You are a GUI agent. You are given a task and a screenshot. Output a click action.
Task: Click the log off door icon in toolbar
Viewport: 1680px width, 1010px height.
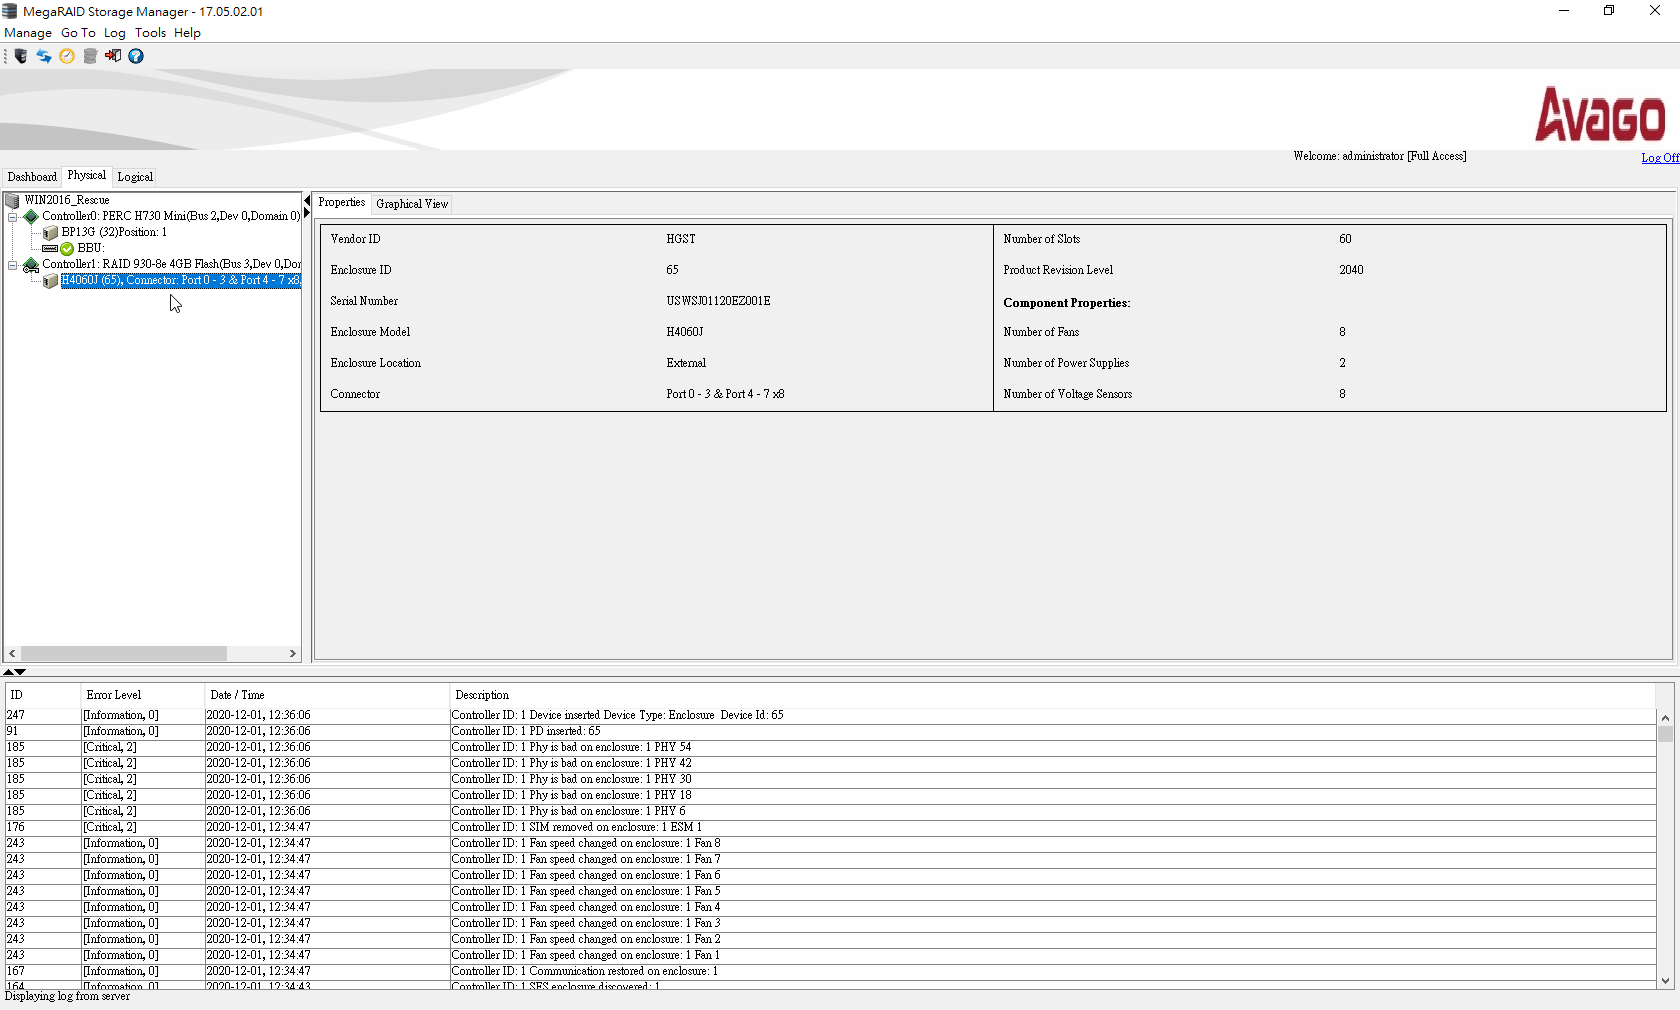pyautogui.click(x=113, y=56)
